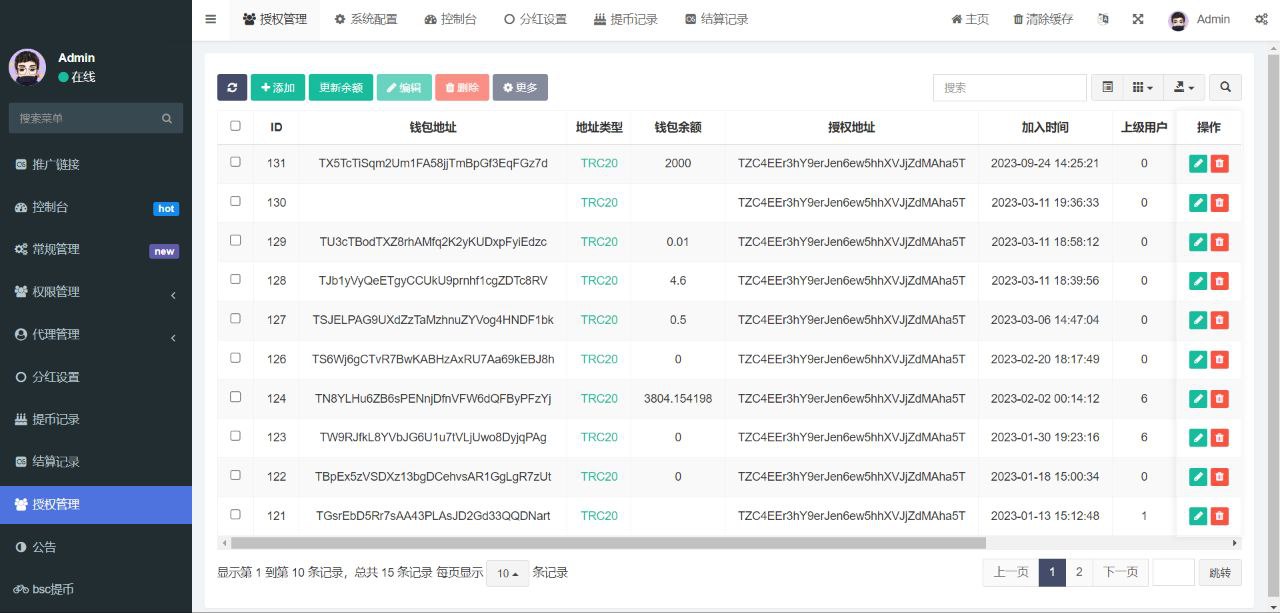Open the rows-per-page dropdown showing 10
Image resolution: width=1280 pixels, height=613 pixels.
pyautogui.click(x=507, y=573)
